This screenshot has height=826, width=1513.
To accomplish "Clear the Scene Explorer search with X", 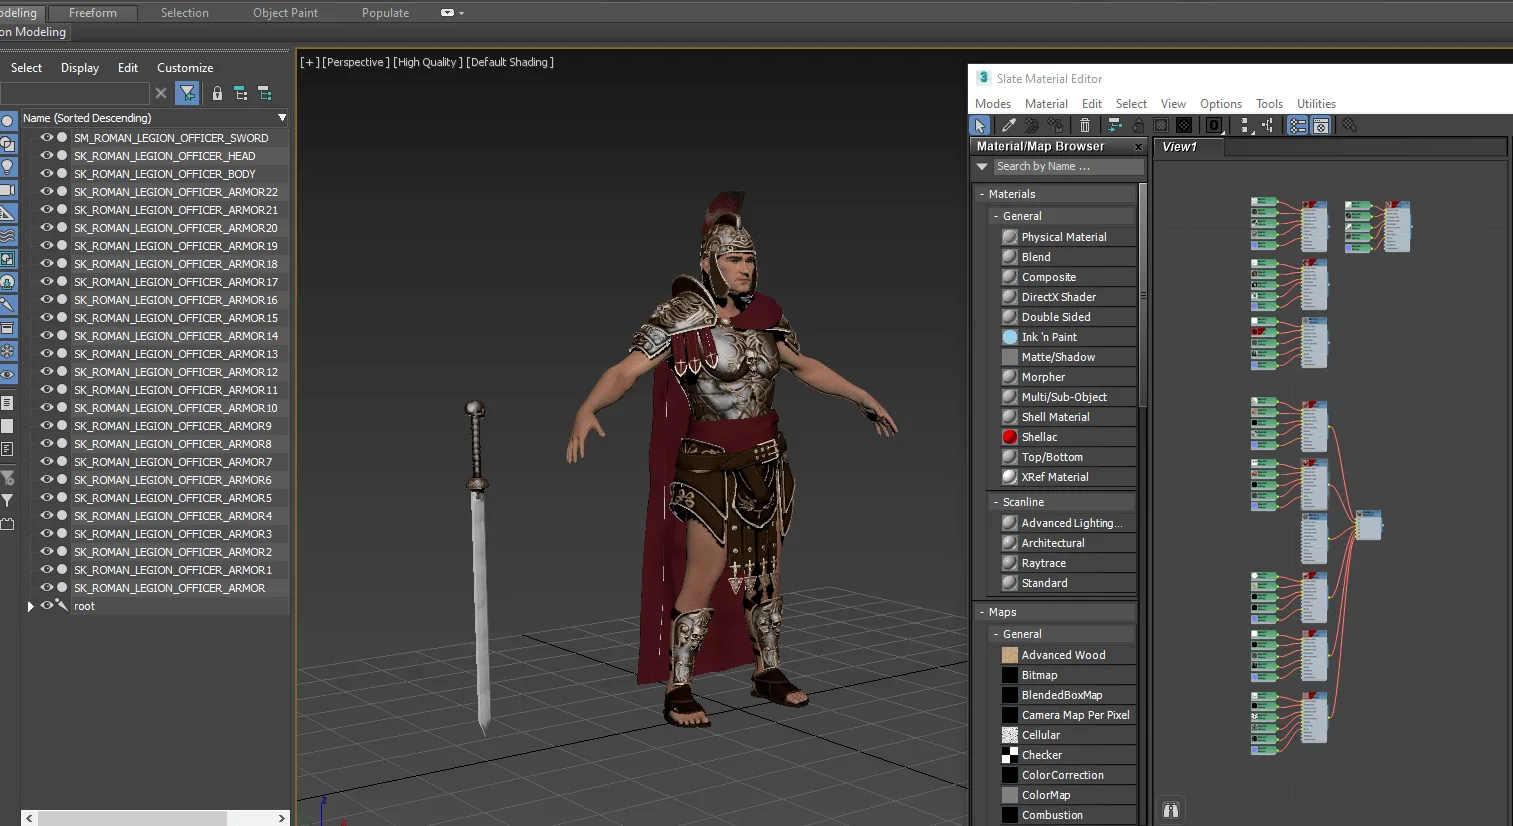I will [x=161, y=93].
